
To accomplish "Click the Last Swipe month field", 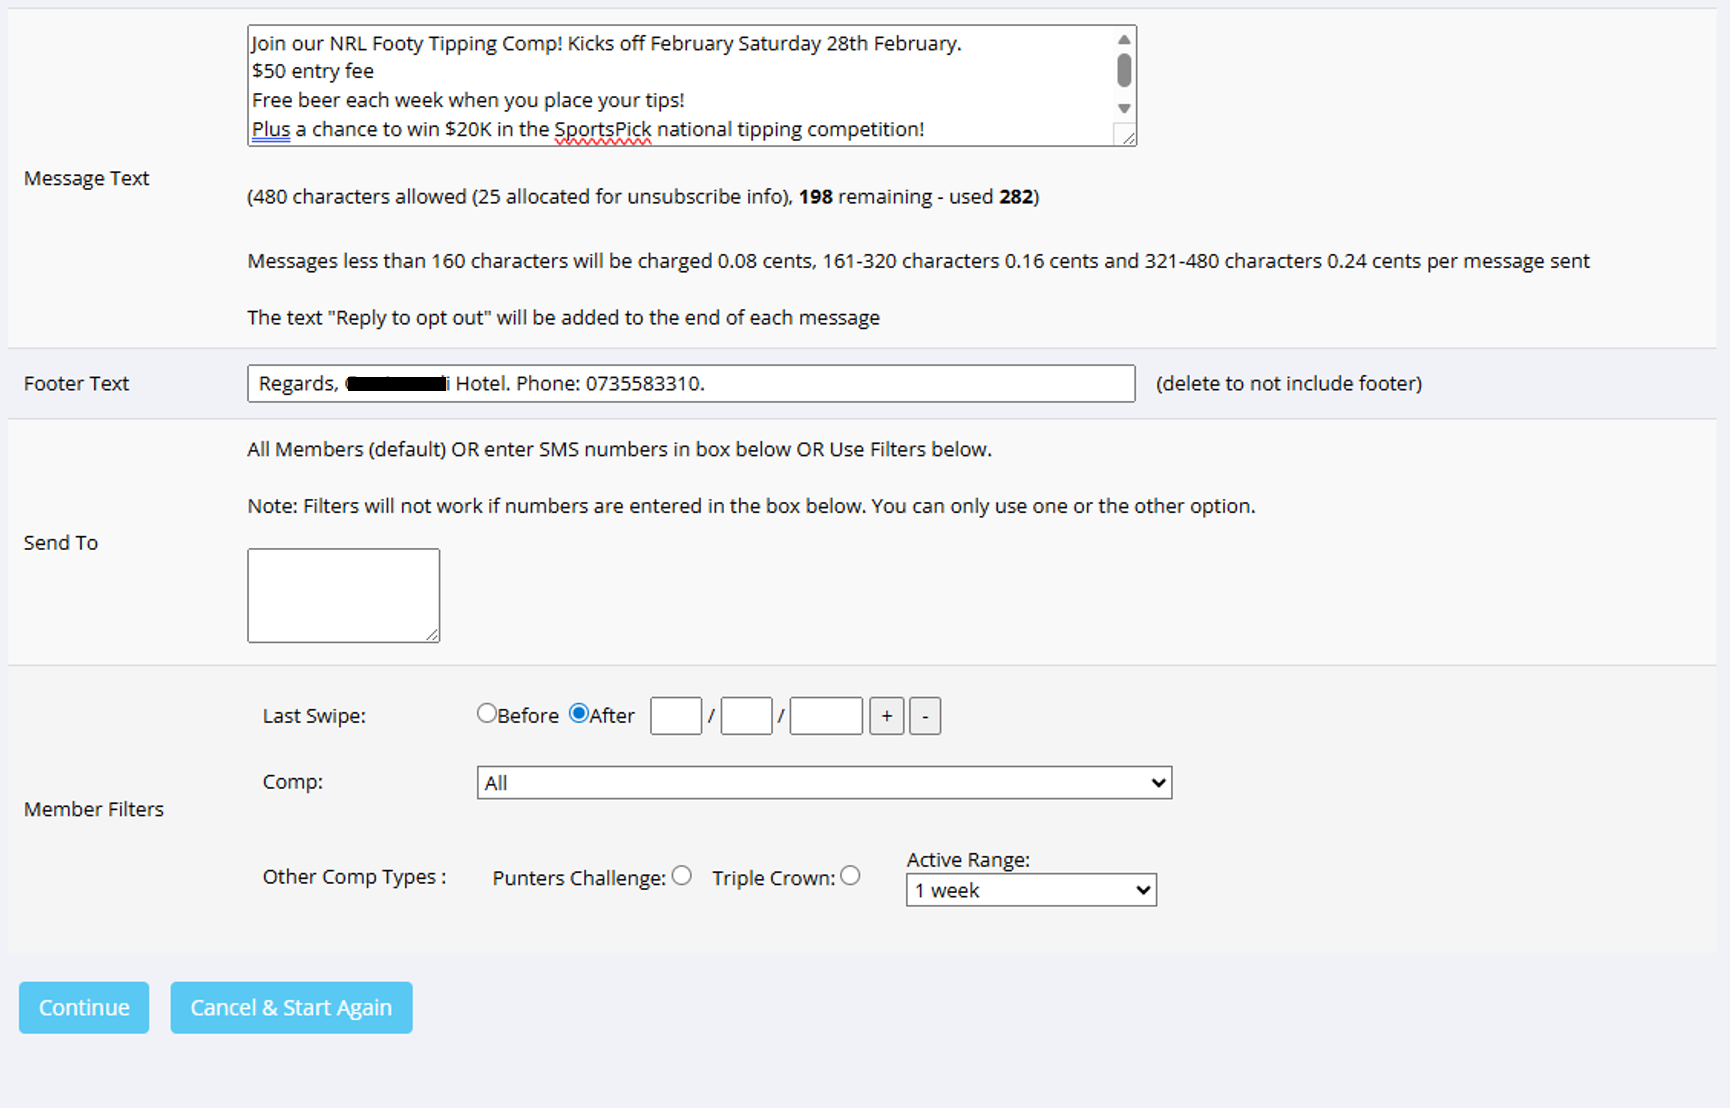I will click(x=746, y=716).
